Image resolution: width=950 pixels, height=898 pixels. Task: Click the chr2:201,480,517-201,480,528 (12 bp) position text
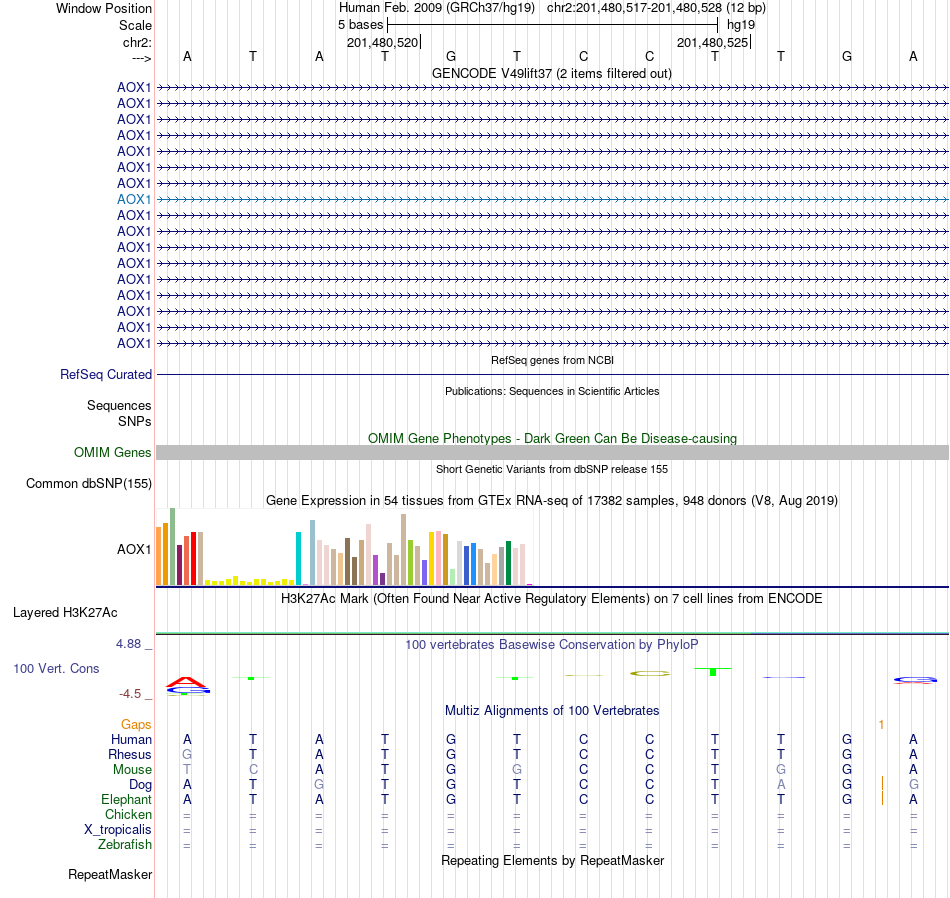(x=656, y=8)
